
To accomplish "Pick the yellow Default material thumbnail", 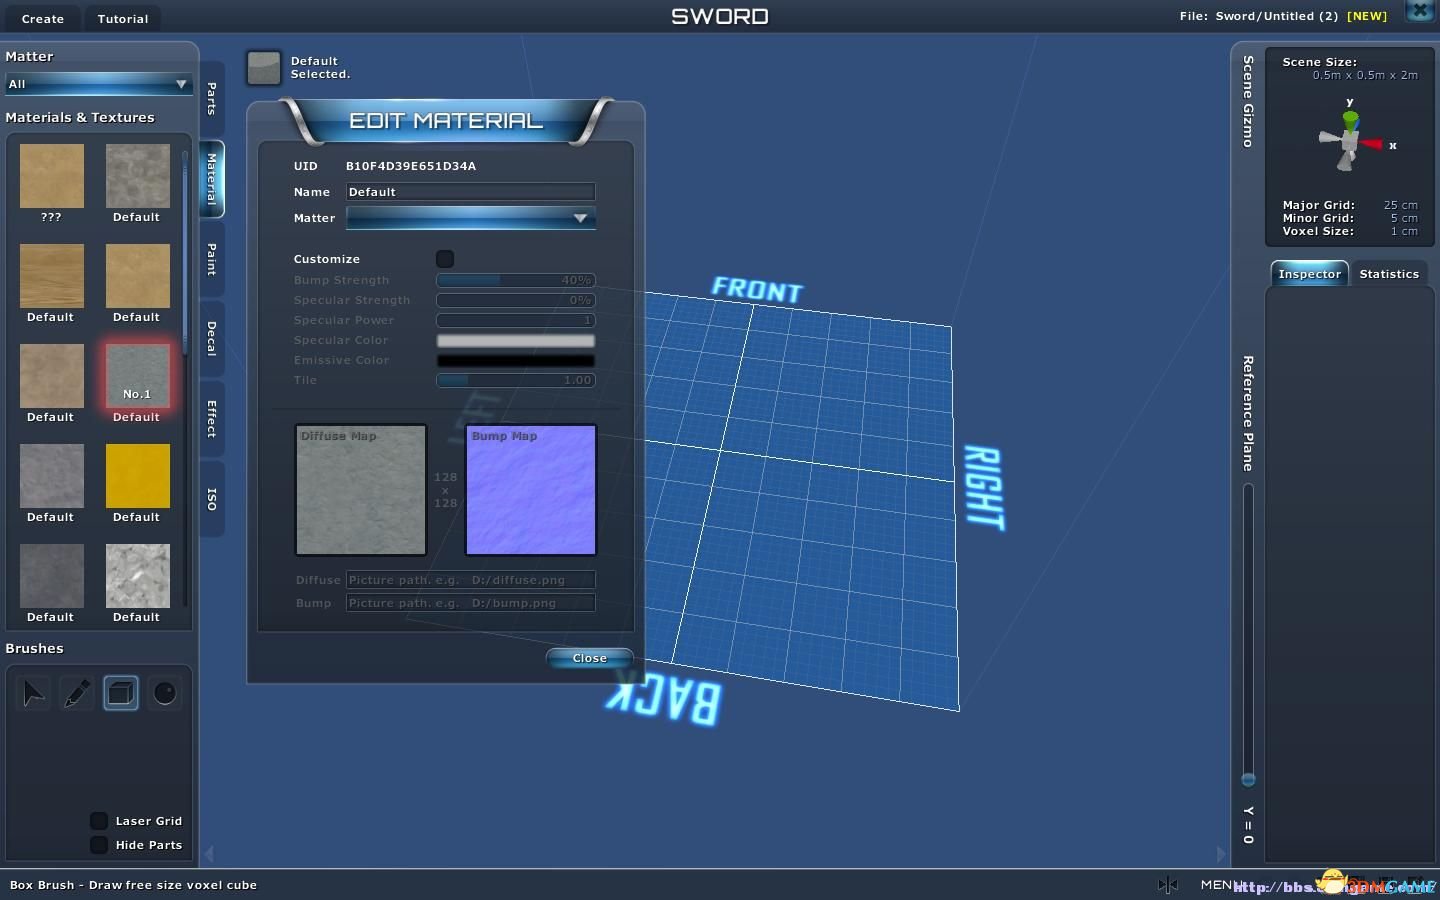I will [137, 476].
